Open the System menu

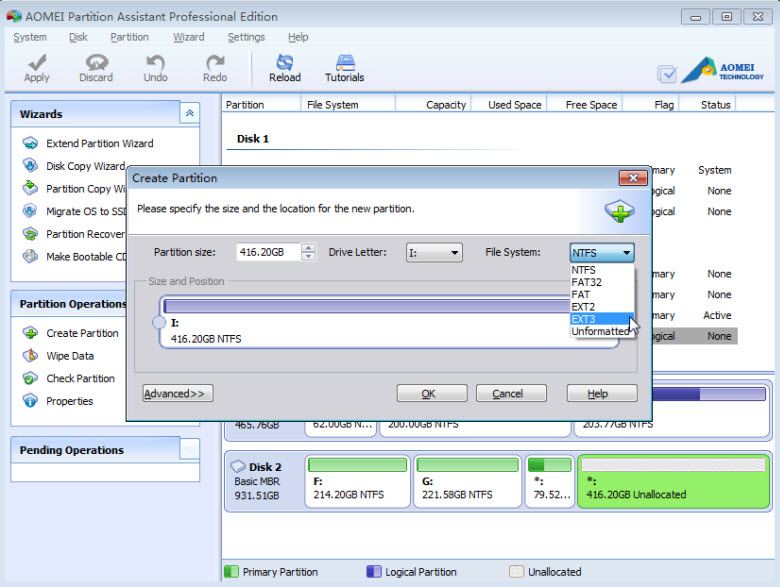pyautogui.click(x=30, y=37)
